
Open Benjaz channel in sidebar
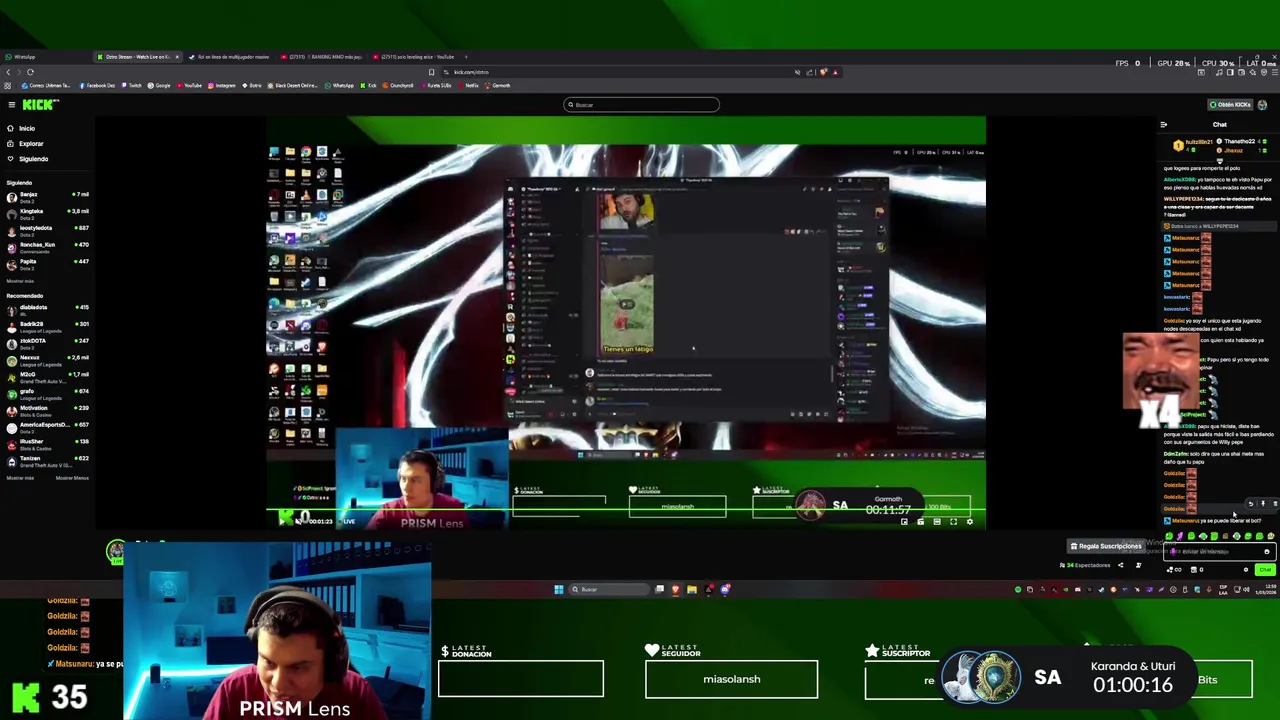click(47, 196)
